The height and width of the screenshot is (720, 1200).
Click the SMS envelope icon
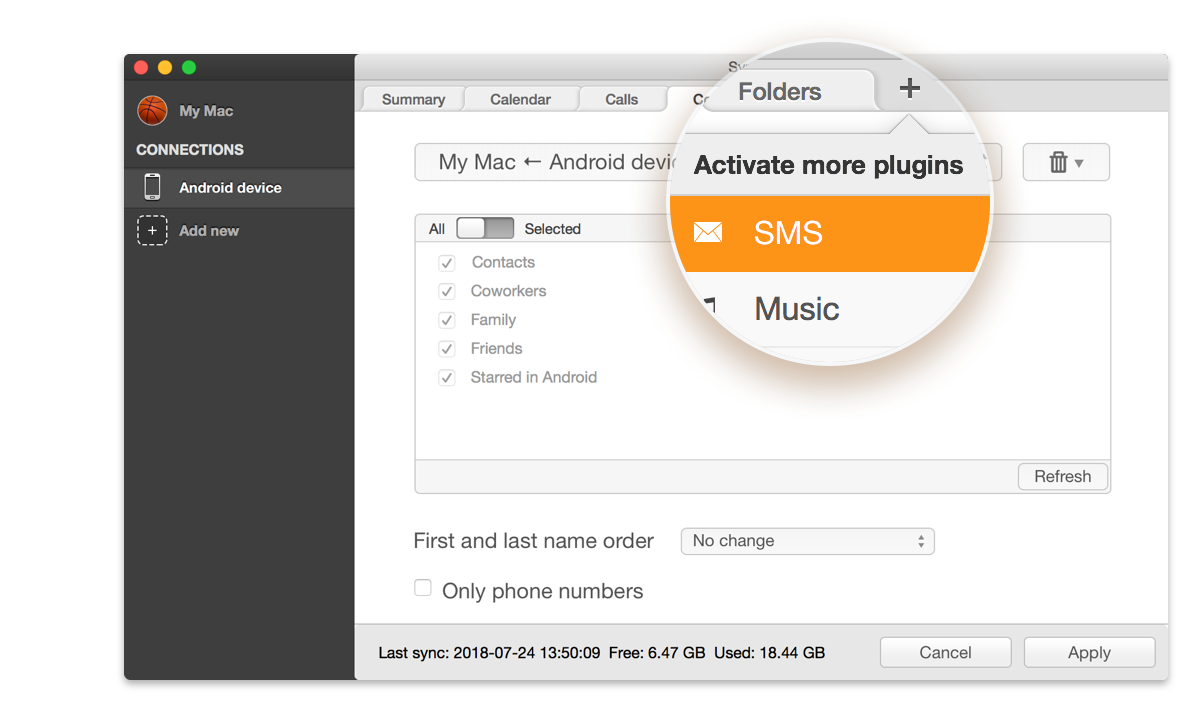[708, 233]
